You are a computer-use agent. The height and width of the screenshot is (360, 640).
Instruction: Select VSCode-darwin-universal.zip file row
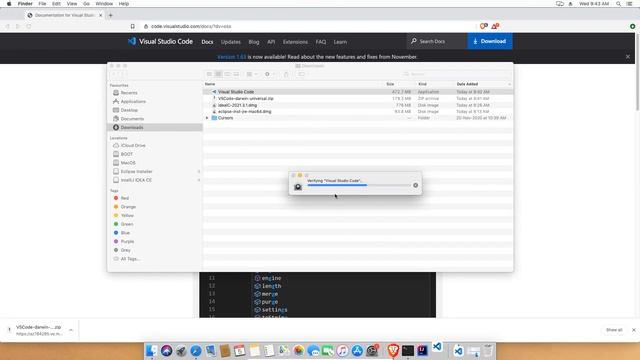[x=358, y=98]
